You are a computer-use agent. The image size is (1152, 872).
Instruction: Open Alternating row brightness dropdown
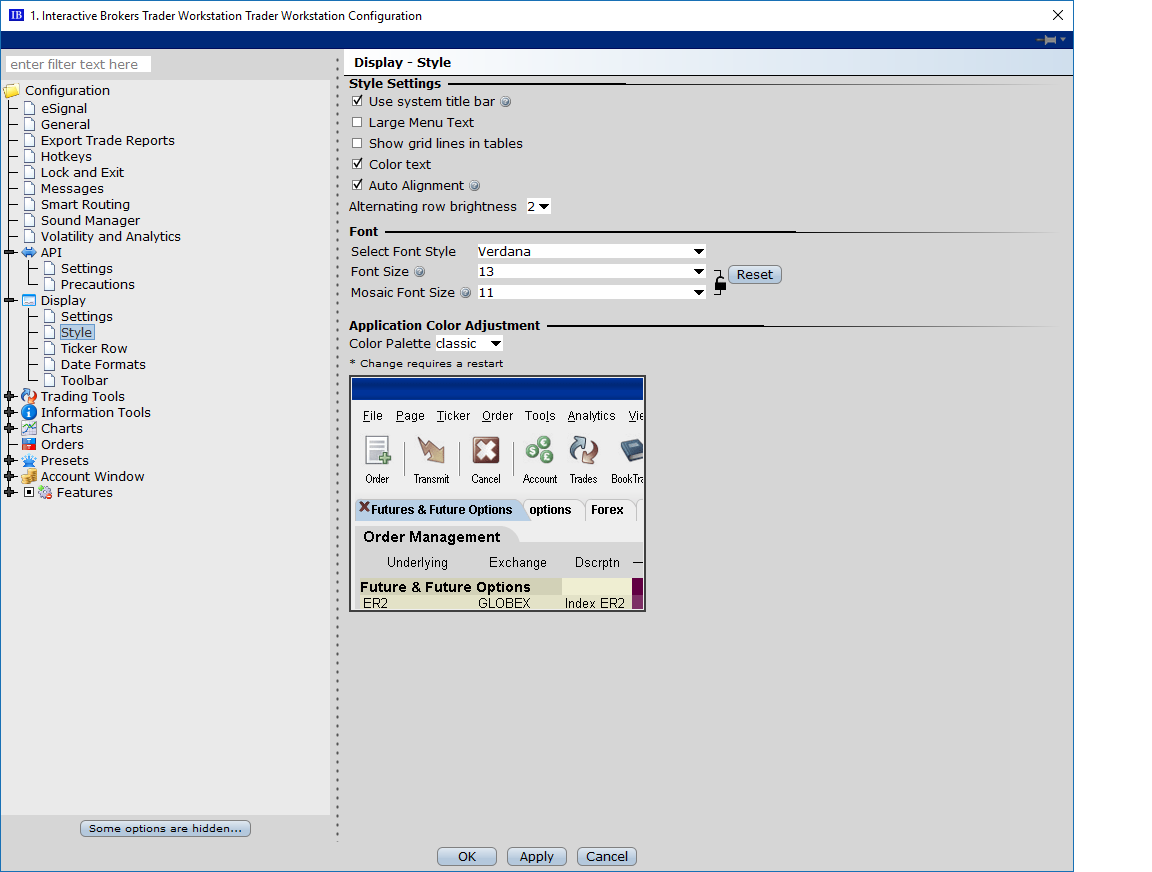click(538, 207)
